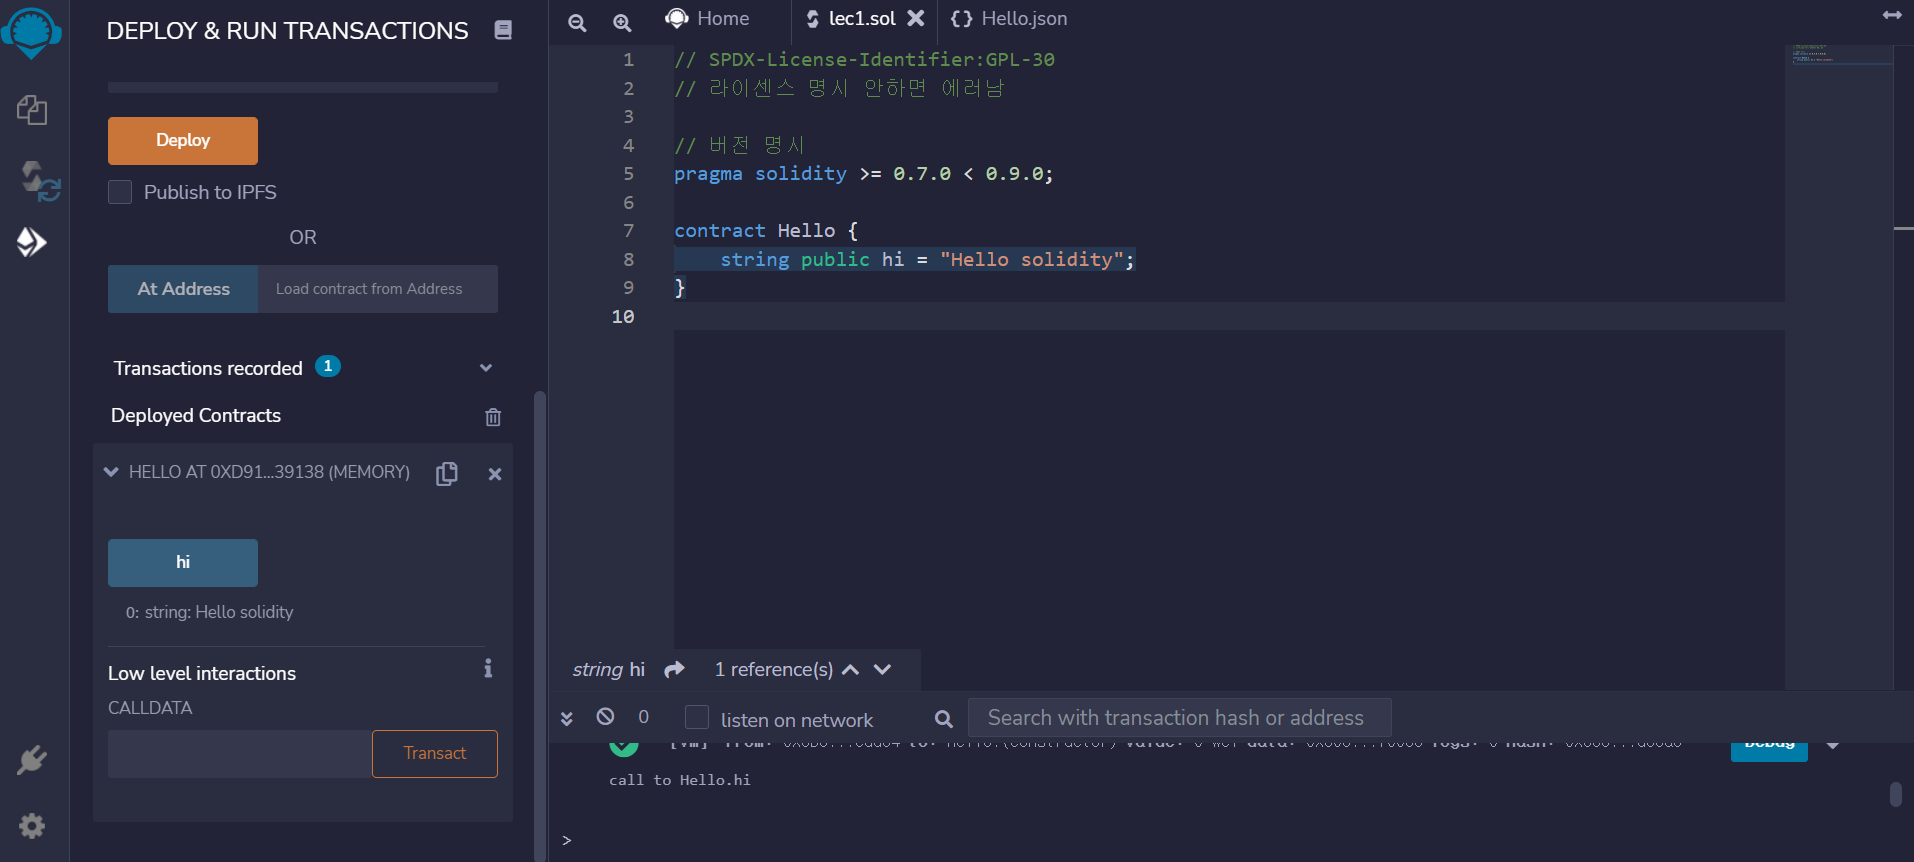Viewport: 1914px width, 862px height.
Task: Close the lec1.sol tab
Action: pyautogui.click(x=915, y=18)
